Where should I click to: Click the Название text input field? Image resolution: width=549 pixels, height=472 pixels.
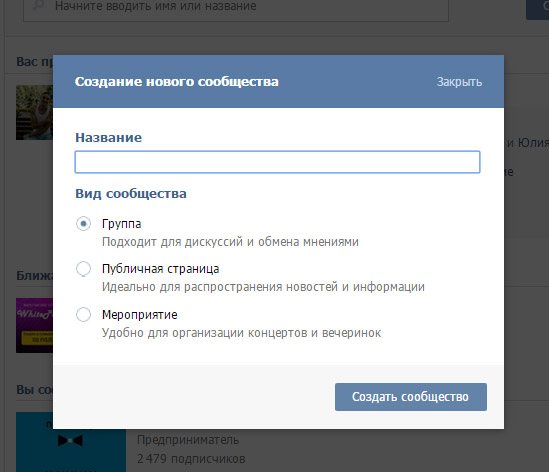(x=277, y=162)
